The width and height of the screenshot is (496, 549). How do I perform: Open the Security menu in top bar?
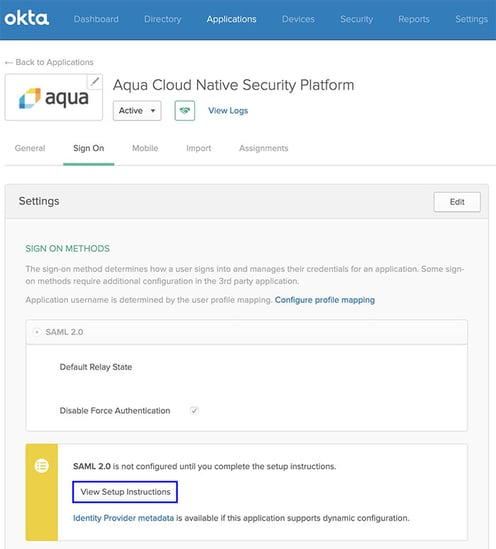356,19
